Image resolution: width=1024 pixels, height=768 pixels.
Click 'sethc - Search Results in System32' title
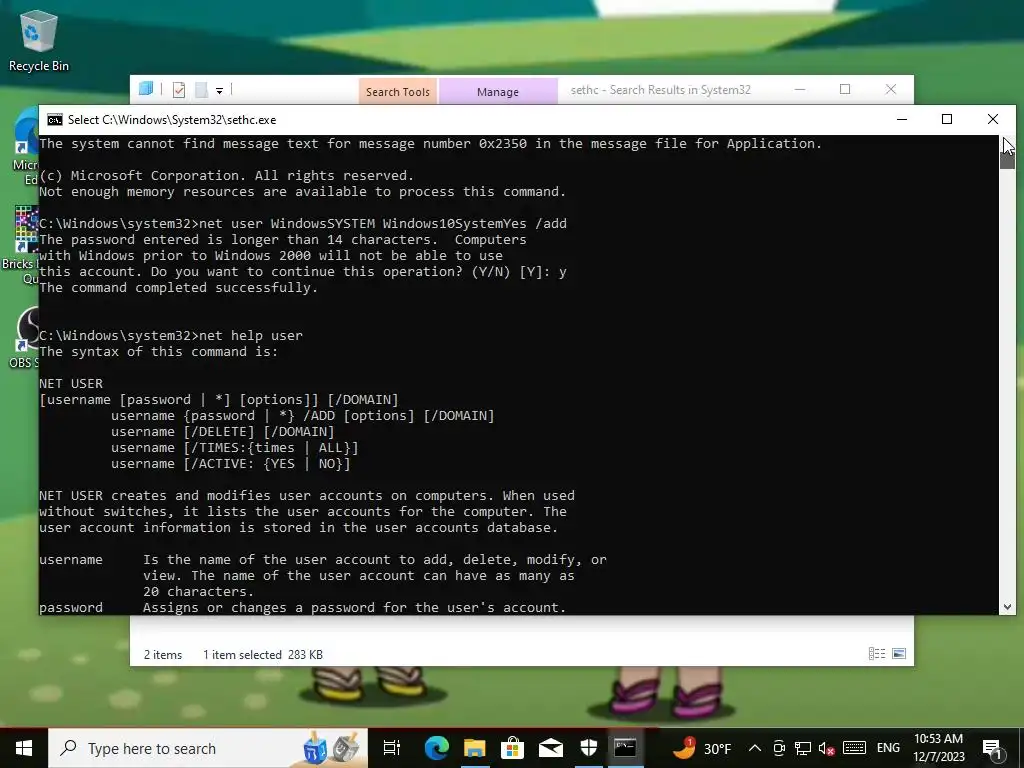point(660,90)
